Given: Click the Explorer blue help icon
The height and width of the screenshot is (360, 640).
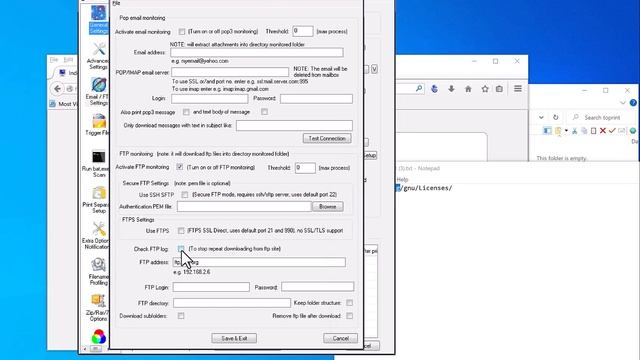Looking at the screenshot, I should tap(633, 103).
